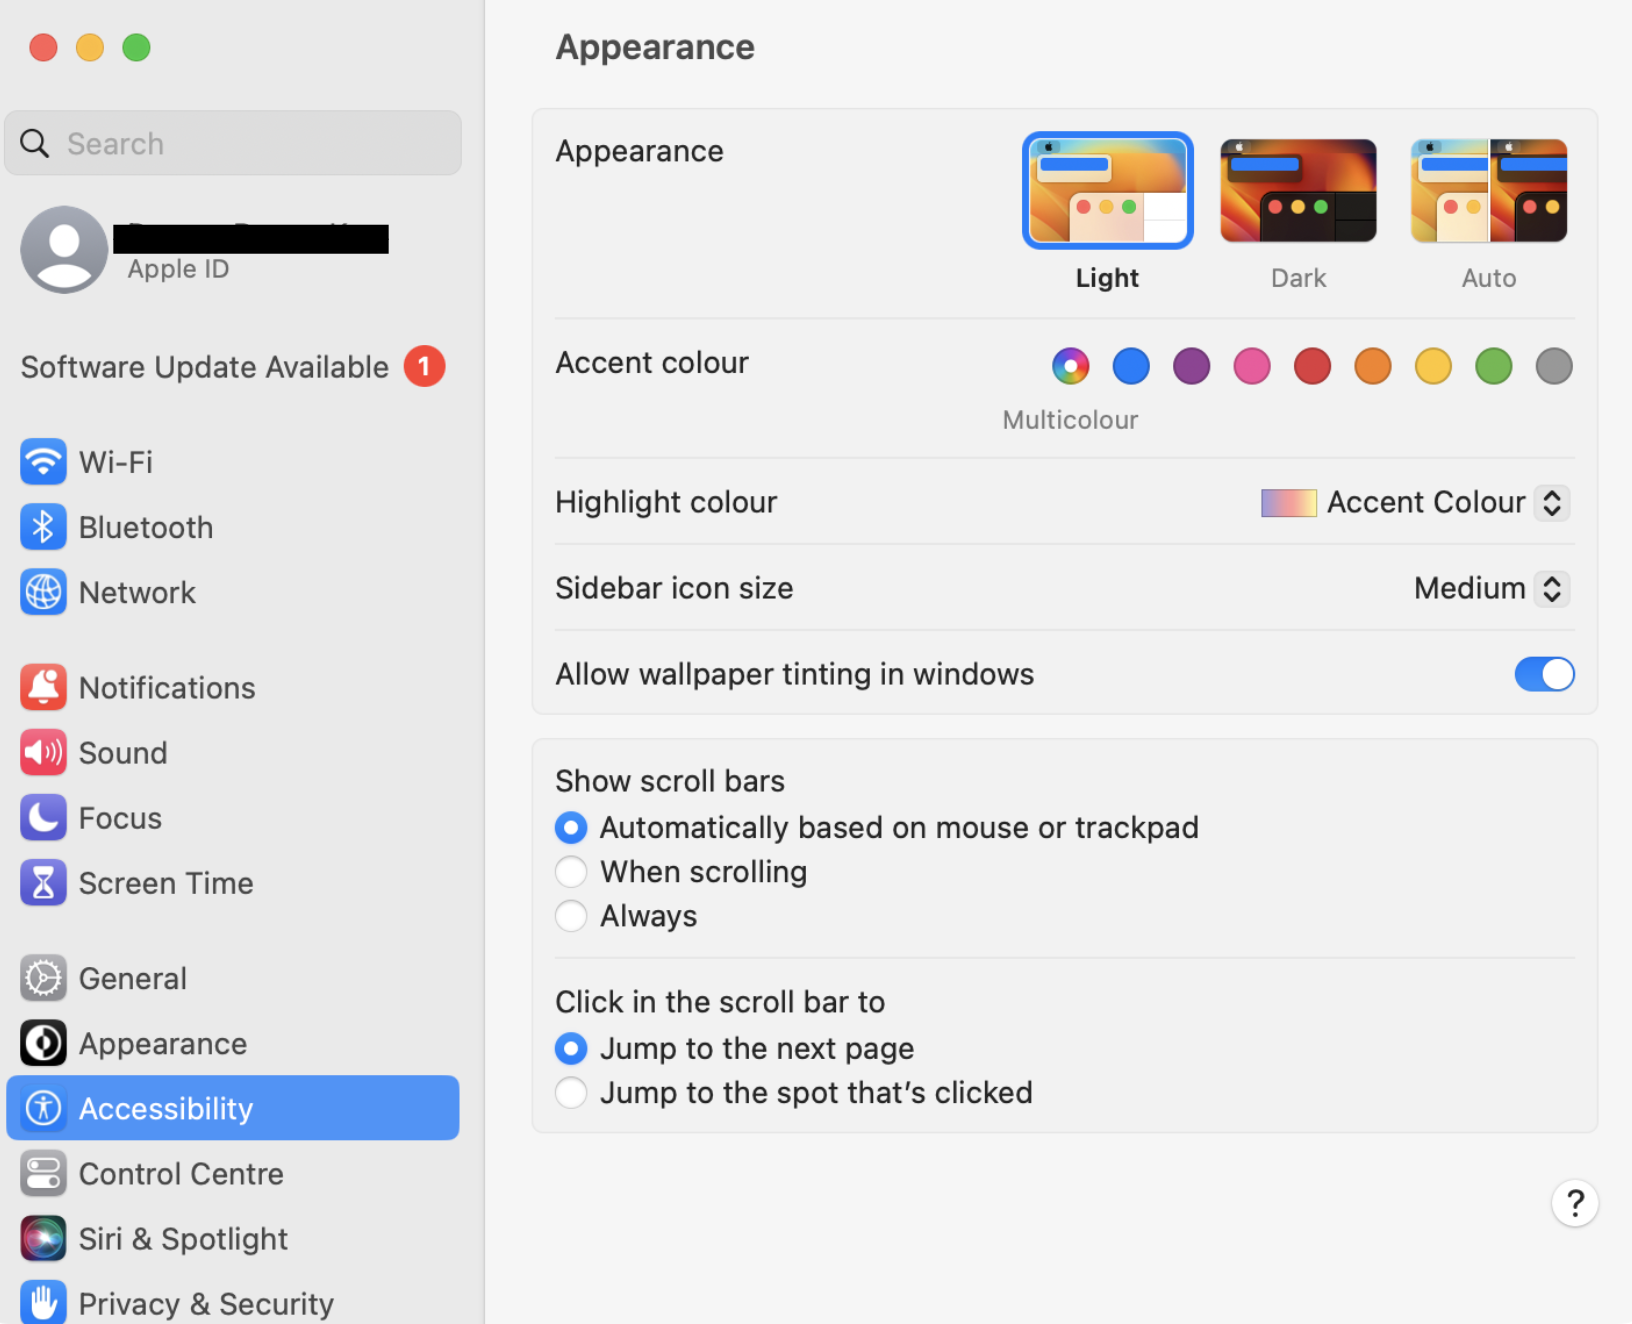Minimize the window with yellow button
Screen dimensions: 1632x1324
click(90, 47)
